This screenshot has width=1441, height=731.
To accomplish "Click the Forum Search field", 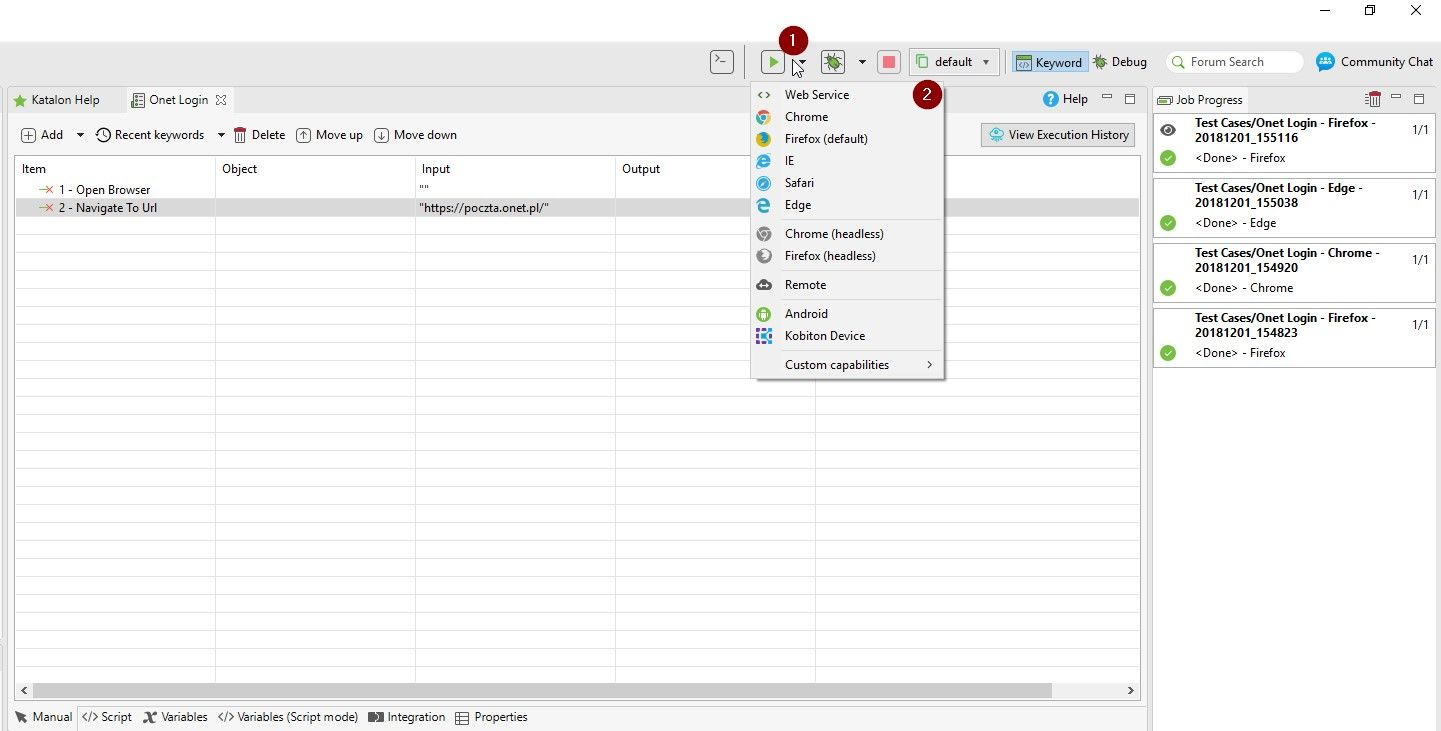I will [1235, 62].
